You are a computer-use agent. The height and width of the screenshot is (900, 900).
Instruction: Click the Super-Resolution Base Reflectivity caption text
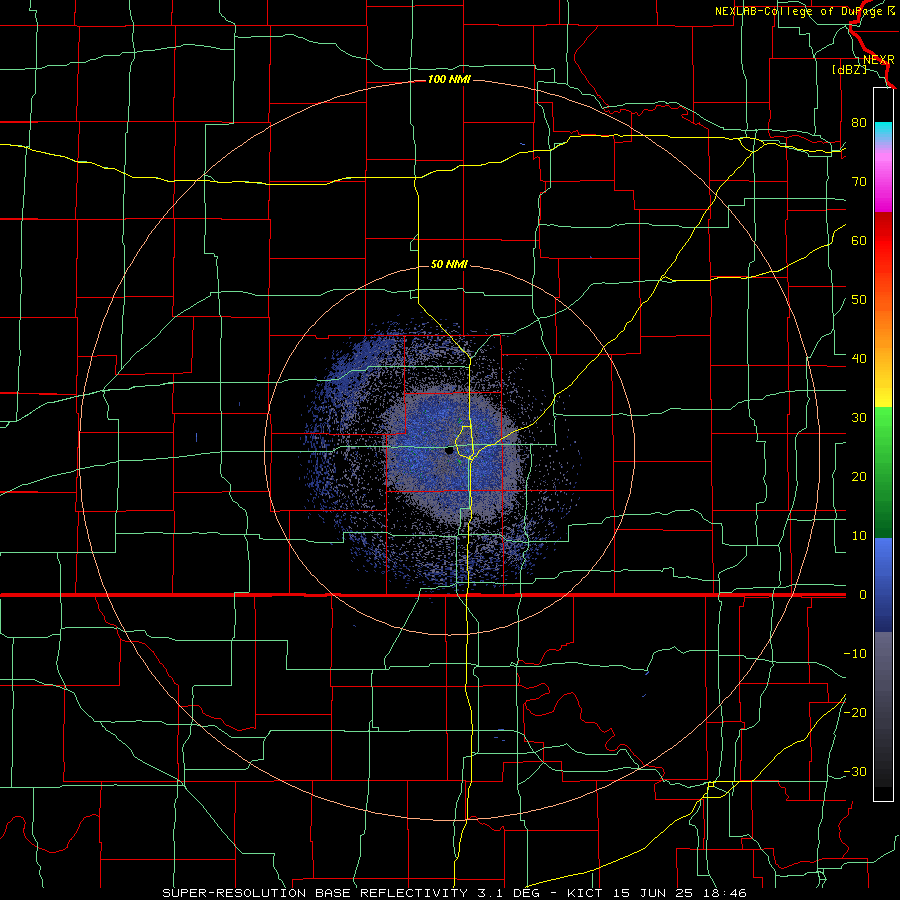pyautogui.click(x=315, y=893)
